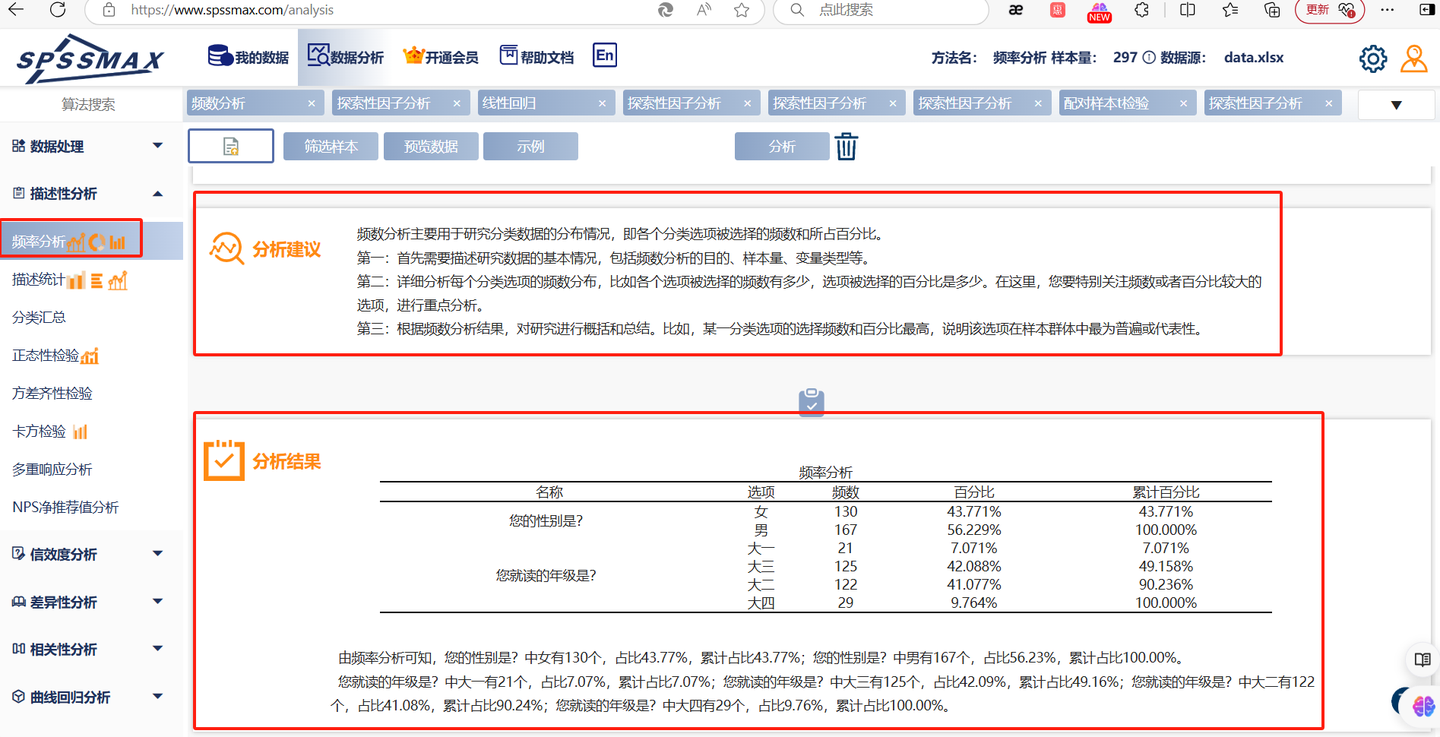Open the settings gear icon

pyautogui.click(x=1373, y=58)
